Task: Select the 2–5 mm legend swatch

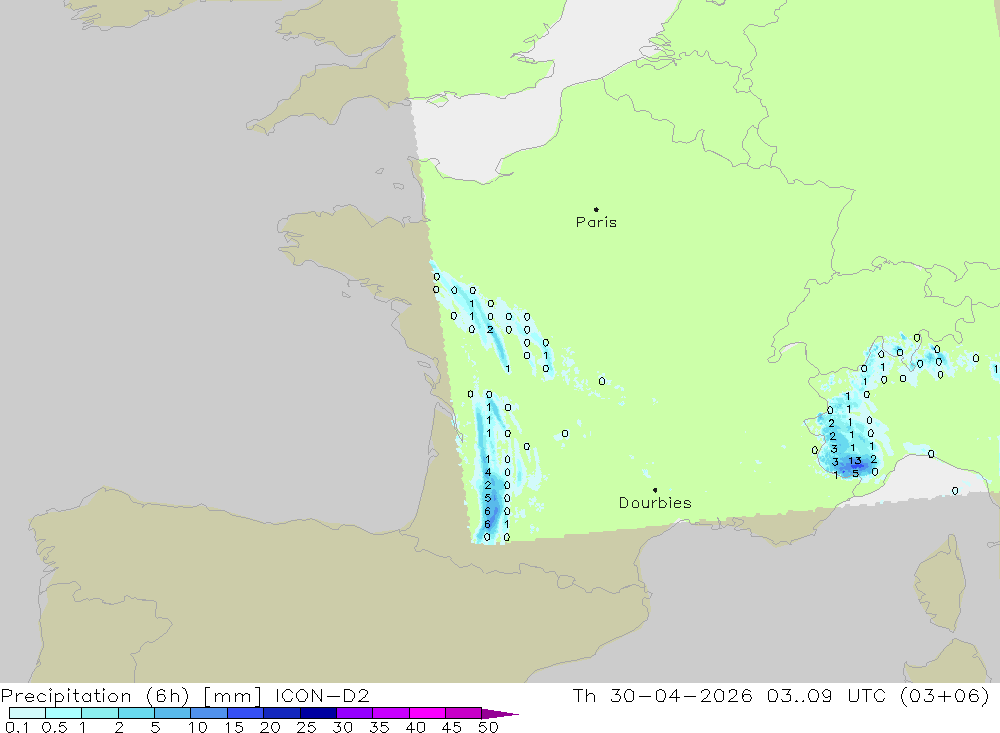Action: click(136, 713)
